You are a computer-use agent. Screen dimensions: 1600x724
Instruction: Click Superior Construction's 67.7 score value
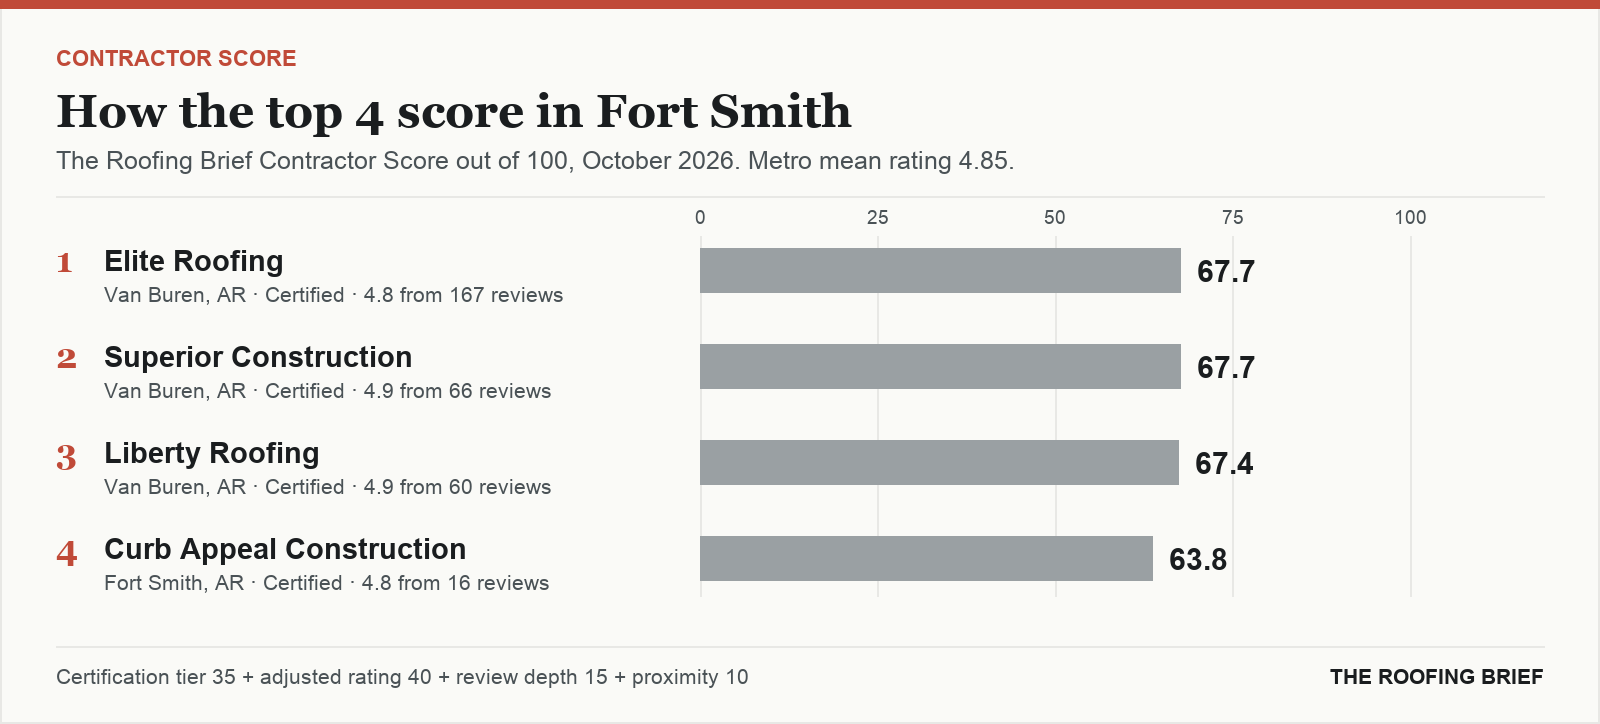pyautogui.click(x=1226, y=367)
